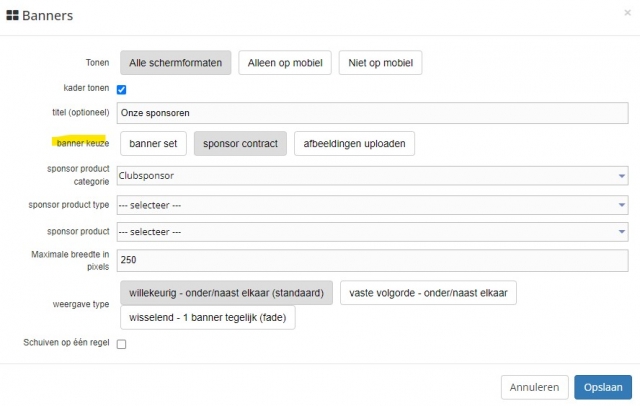The height and width of the screenshot is (406, 640).
Task: Click the titel field containing Onze sponsoren
Action: (372, 112)
